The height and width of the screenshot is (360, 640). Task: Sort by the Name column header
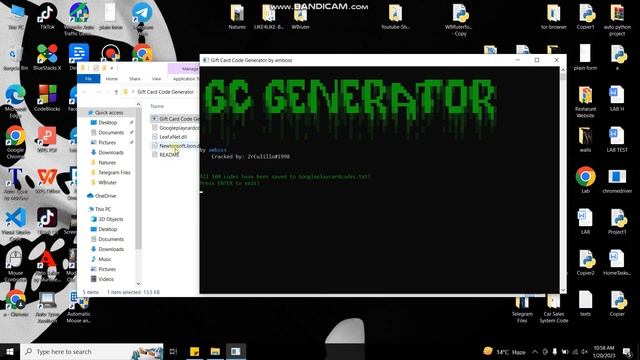pyautogui.click(x=158, y=106)
